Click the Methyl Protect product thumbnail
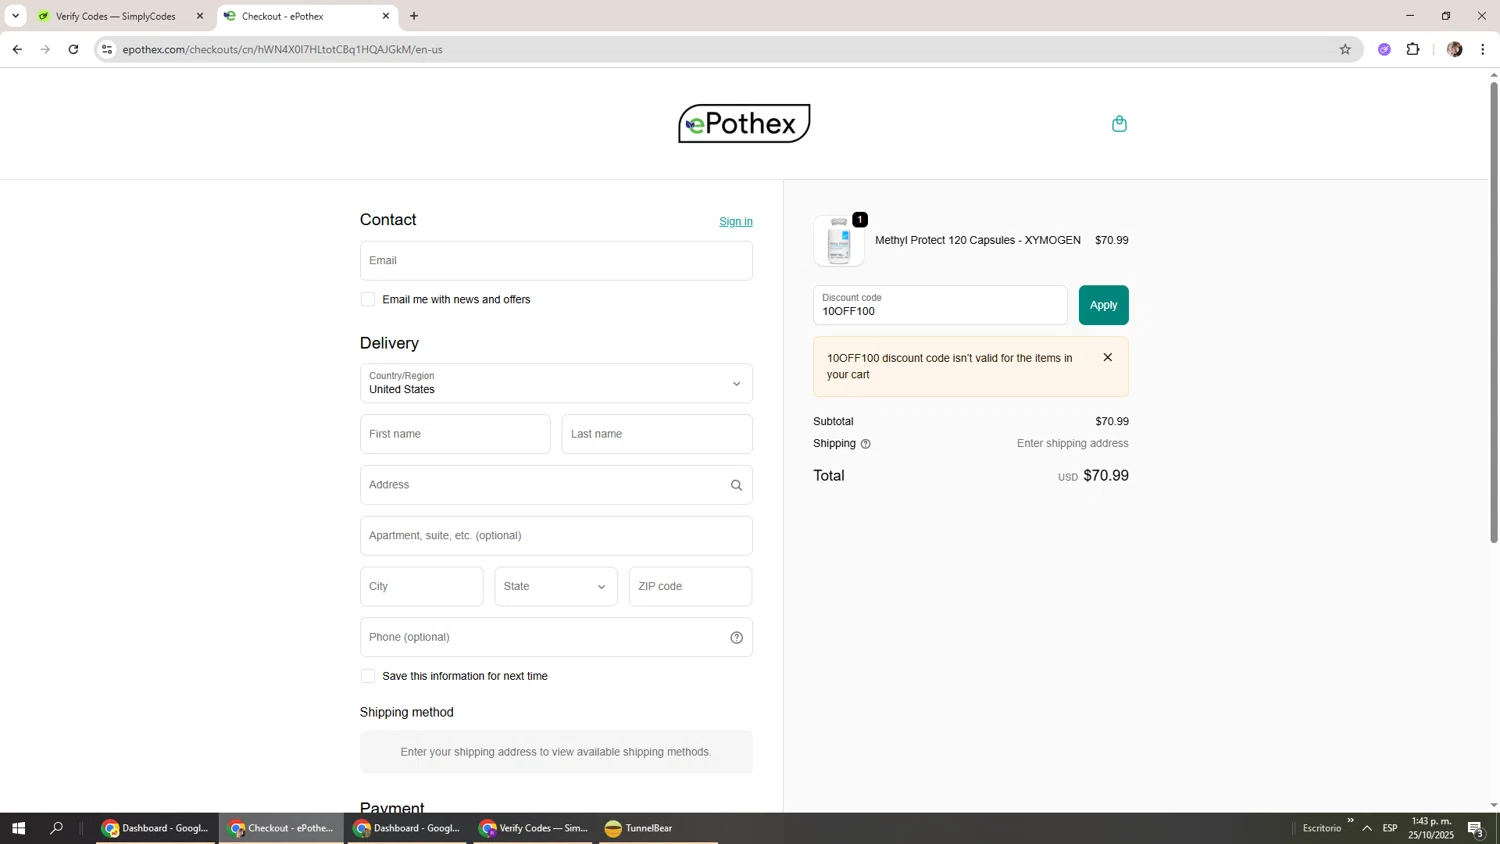This screenshot has height=844, width=1500. coord(839,241)
